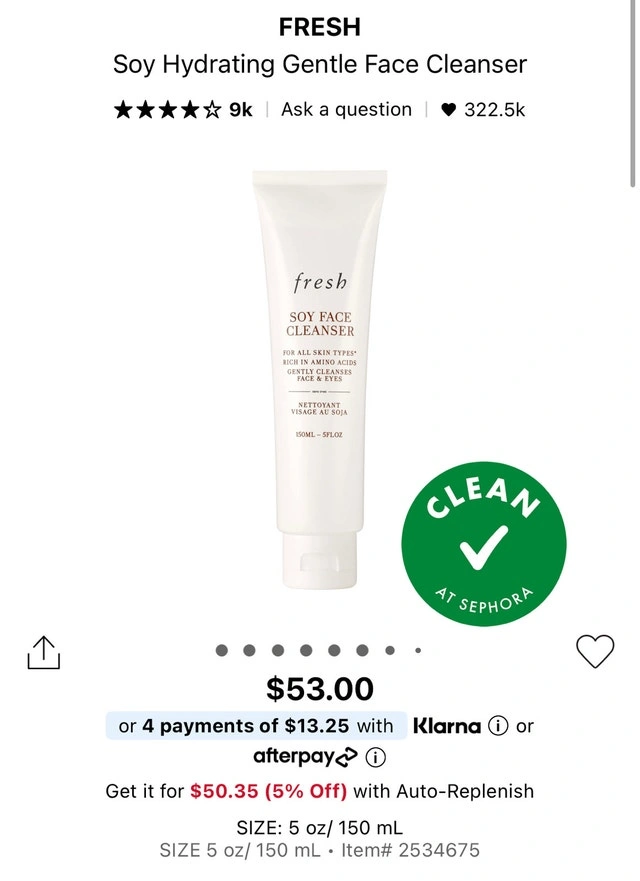This screenshot has height=881, width=640.
Task: Select first image carousel dot
Action: [x=222, y=651]
